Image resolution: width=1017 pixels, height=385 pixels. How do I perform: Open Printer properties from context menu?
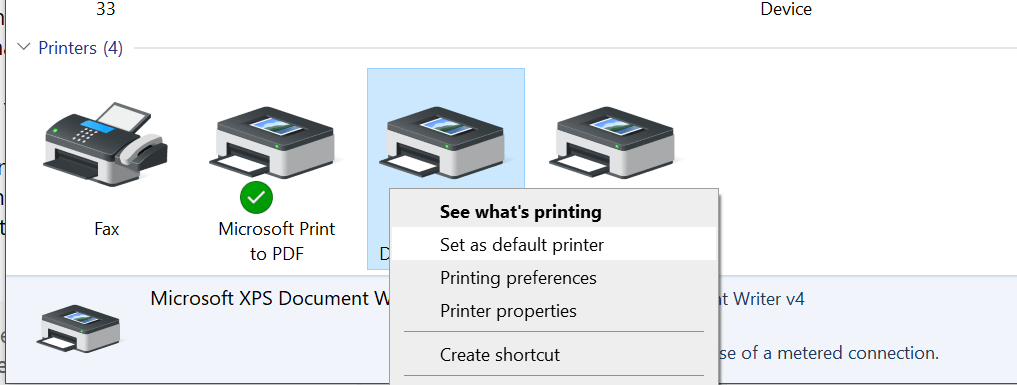tap(508, 311)
